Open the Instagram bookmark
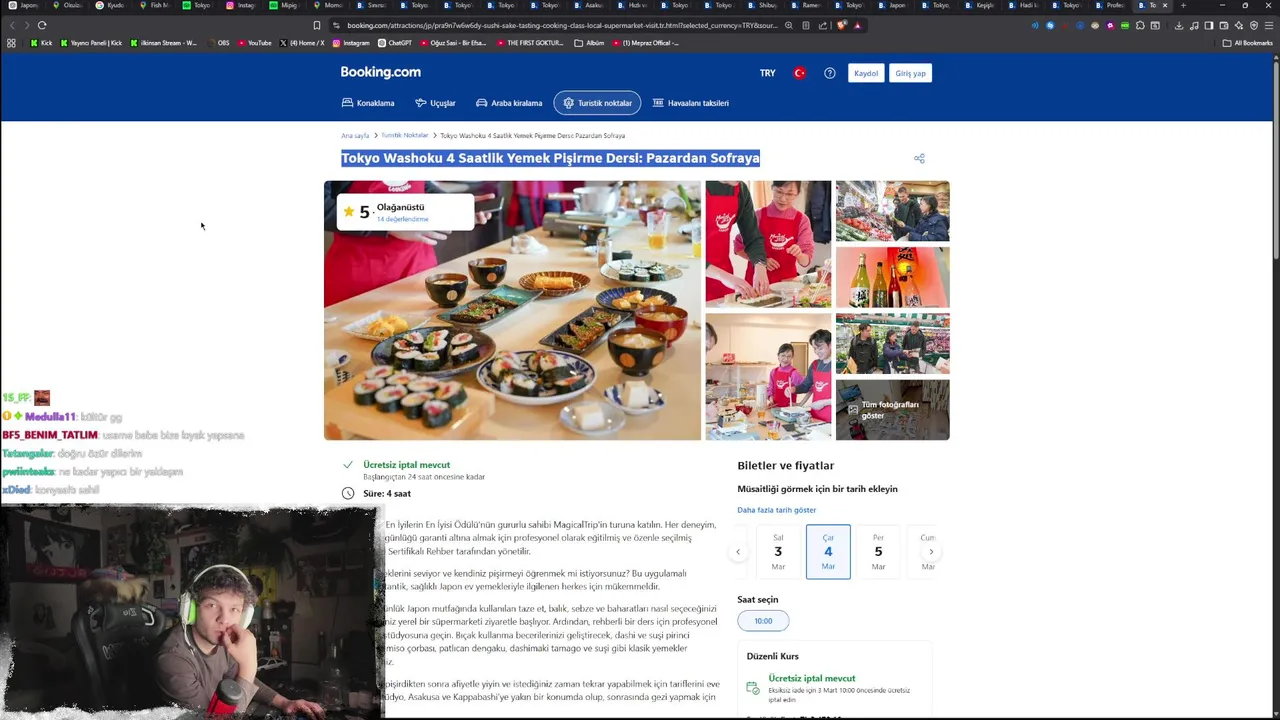The image size is (1280, 720). pyautogui.click(x=351, y=43)
